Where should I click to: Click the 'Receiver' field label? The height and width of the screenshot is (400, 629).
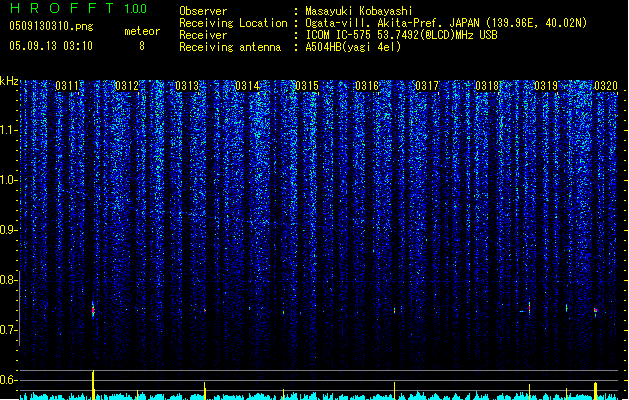(203, 35)
